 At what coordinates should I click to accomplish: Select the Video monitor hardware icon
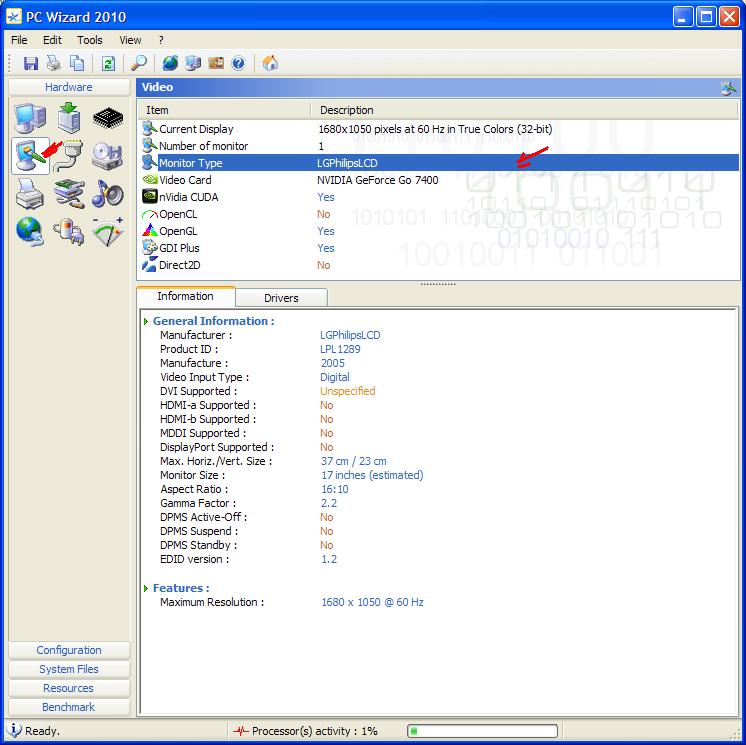[x=30, y=156]
